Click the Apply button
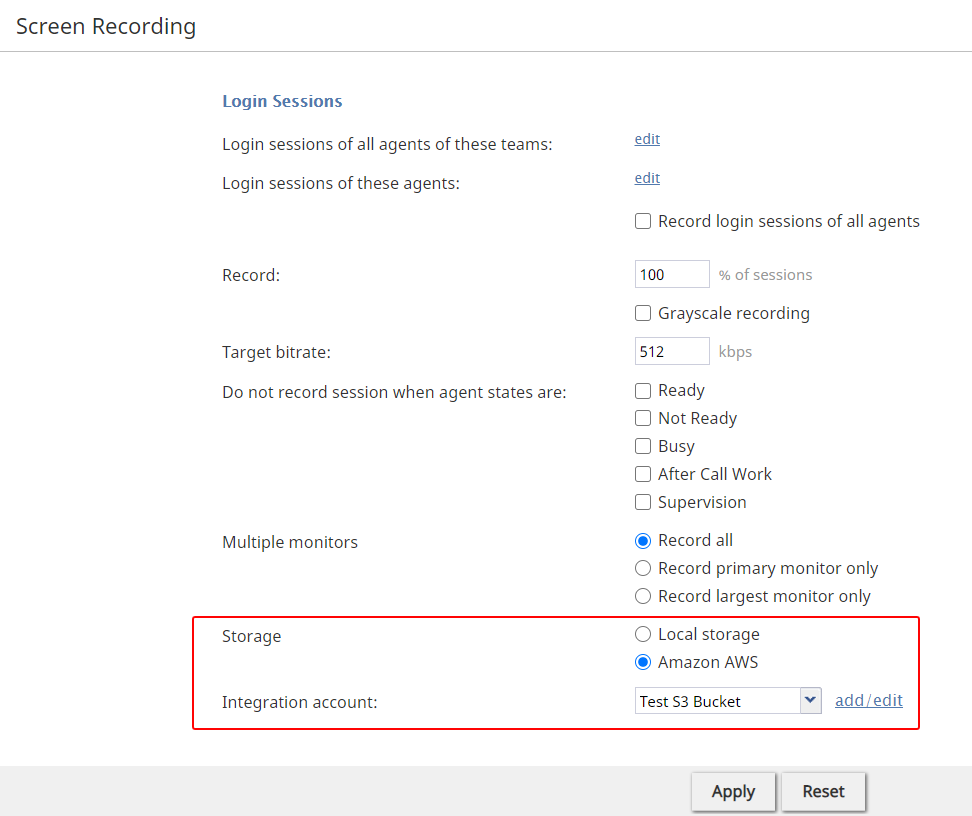Screen dimensions: 972x816 (733, 792)
